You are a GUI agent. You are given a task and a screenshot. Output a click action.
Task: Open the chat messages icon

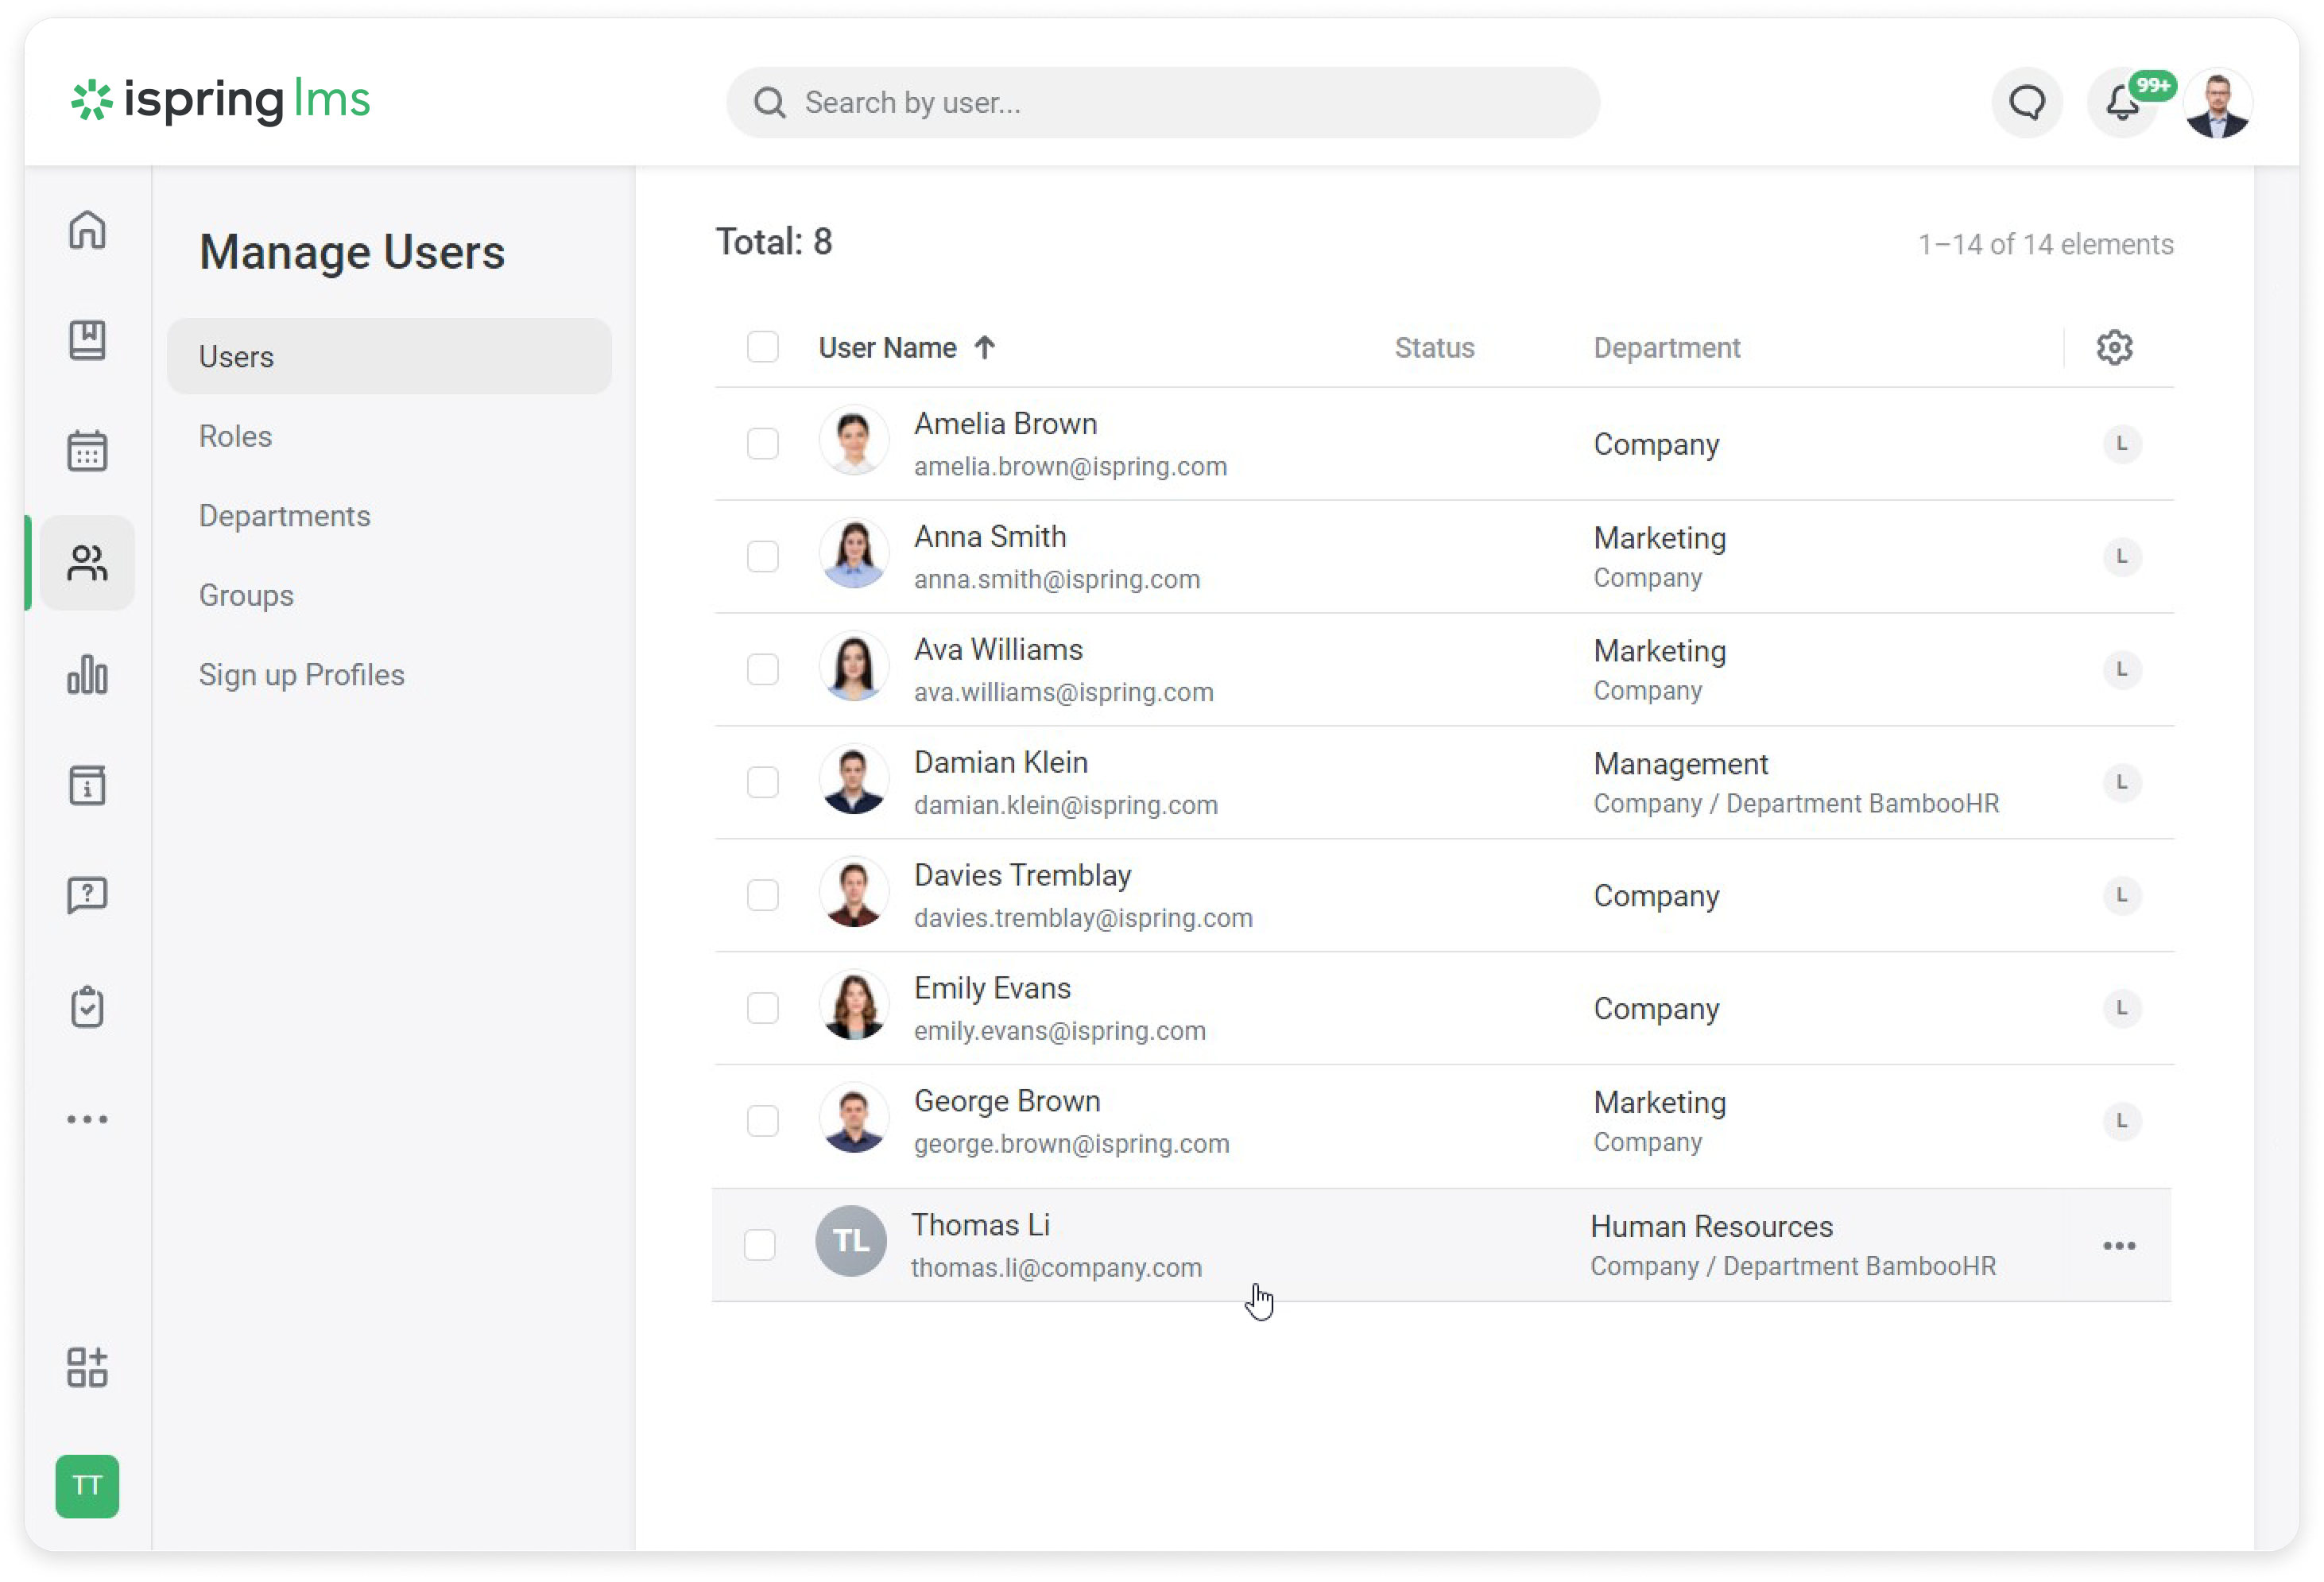[x=2027, y=103]
